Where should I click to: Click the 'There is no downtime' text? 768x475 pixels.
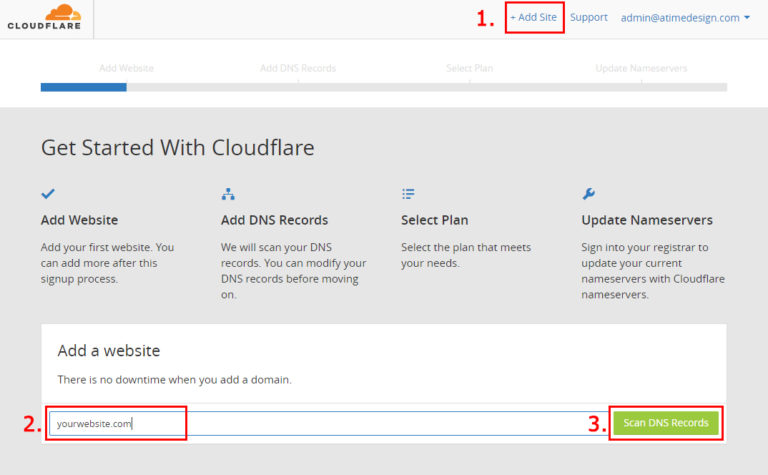point(174,380)
